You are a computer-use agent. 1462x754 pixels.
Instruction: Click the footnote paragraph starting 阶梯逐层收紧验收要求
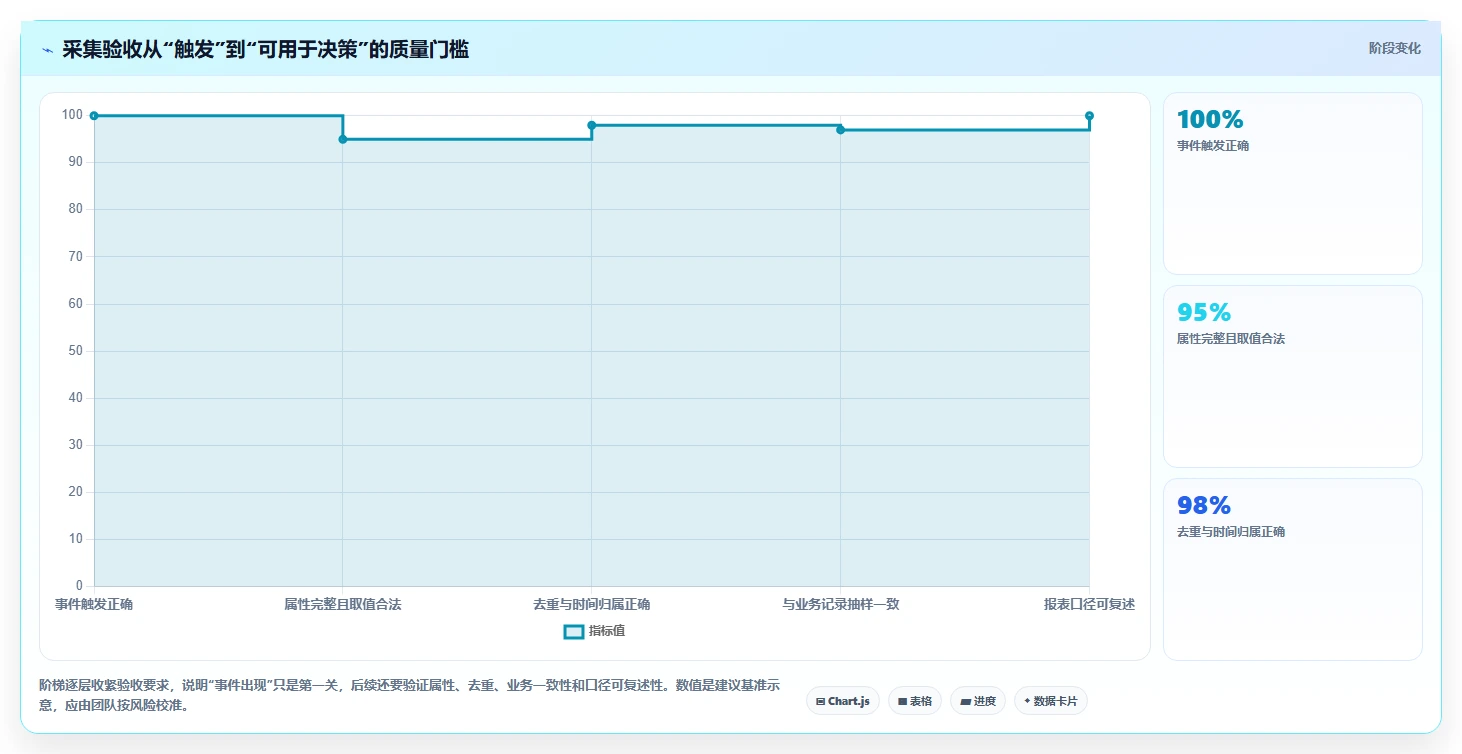409,695
